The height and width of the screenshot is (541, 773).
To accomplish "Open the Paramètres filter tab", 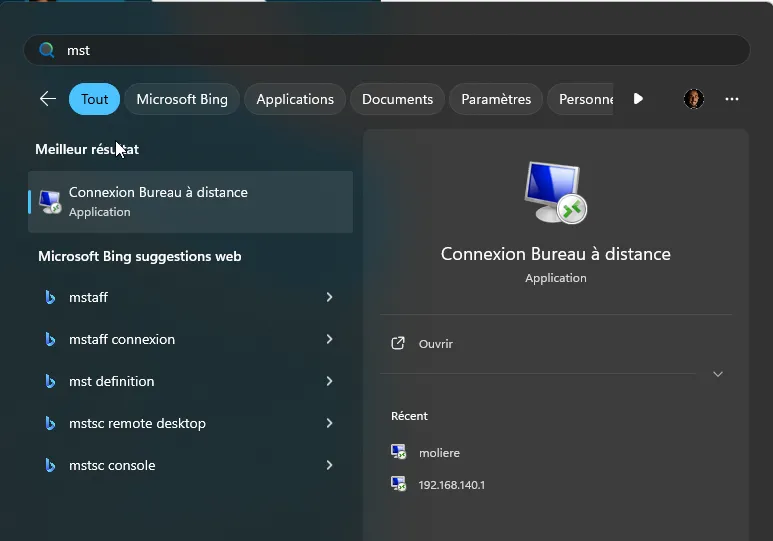I will click(x=496, y=99).
